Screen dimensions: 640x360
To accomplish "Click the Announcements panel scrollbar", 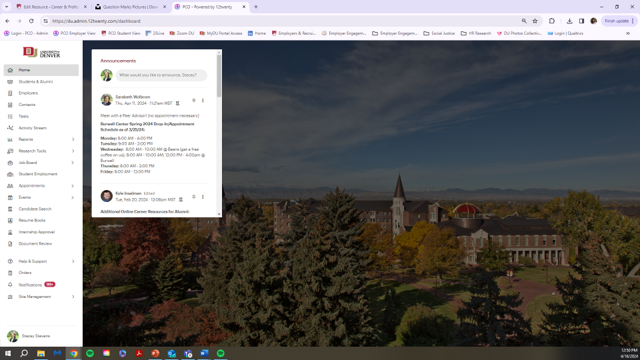I will click(219, 76).
